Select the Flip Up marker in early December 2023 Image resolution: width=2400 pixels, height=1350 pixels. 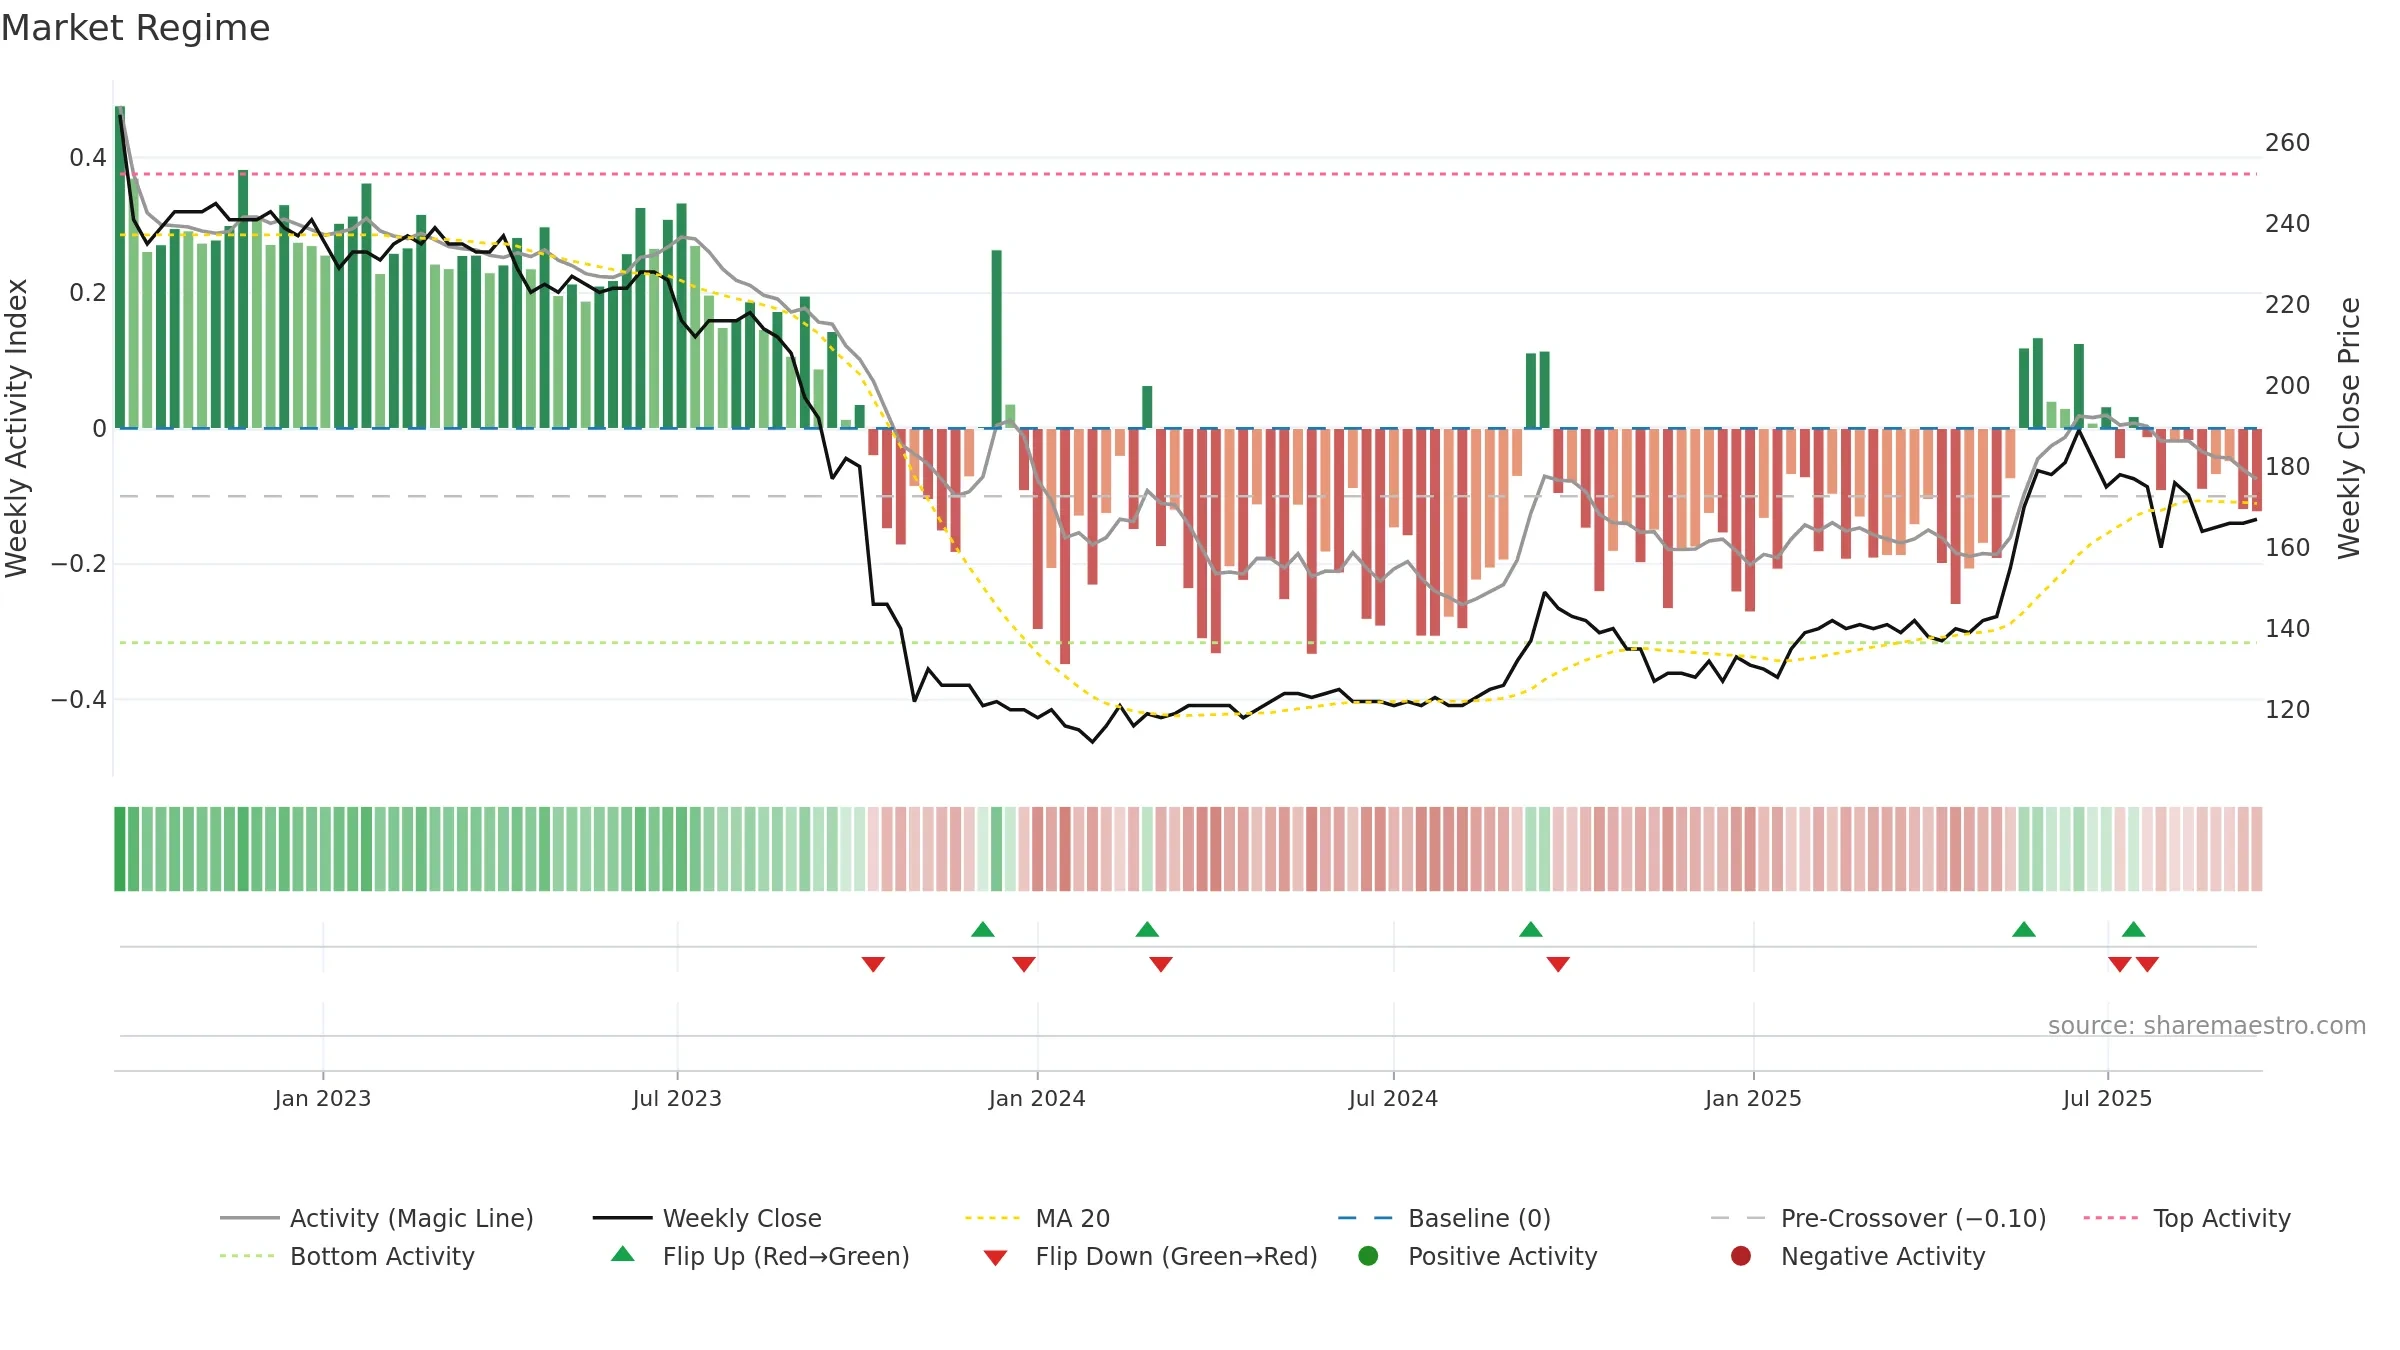pyautogui.click(x=983, y=929)
